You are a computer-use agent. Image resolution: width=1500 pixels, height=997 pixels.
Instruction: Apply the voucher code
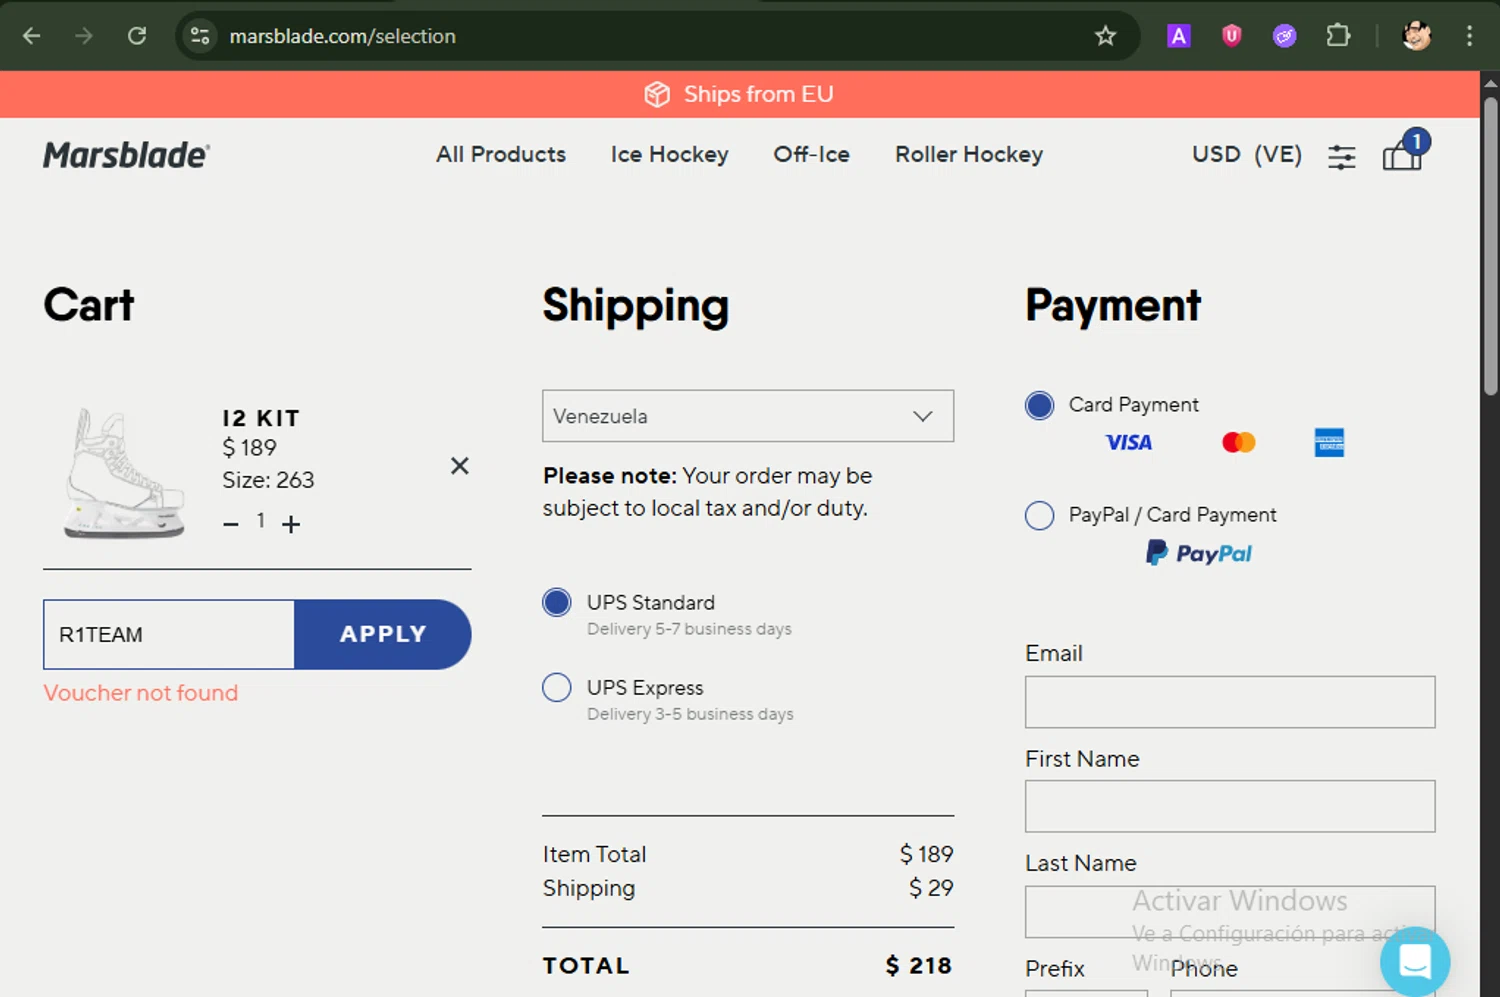pos(383,634)
